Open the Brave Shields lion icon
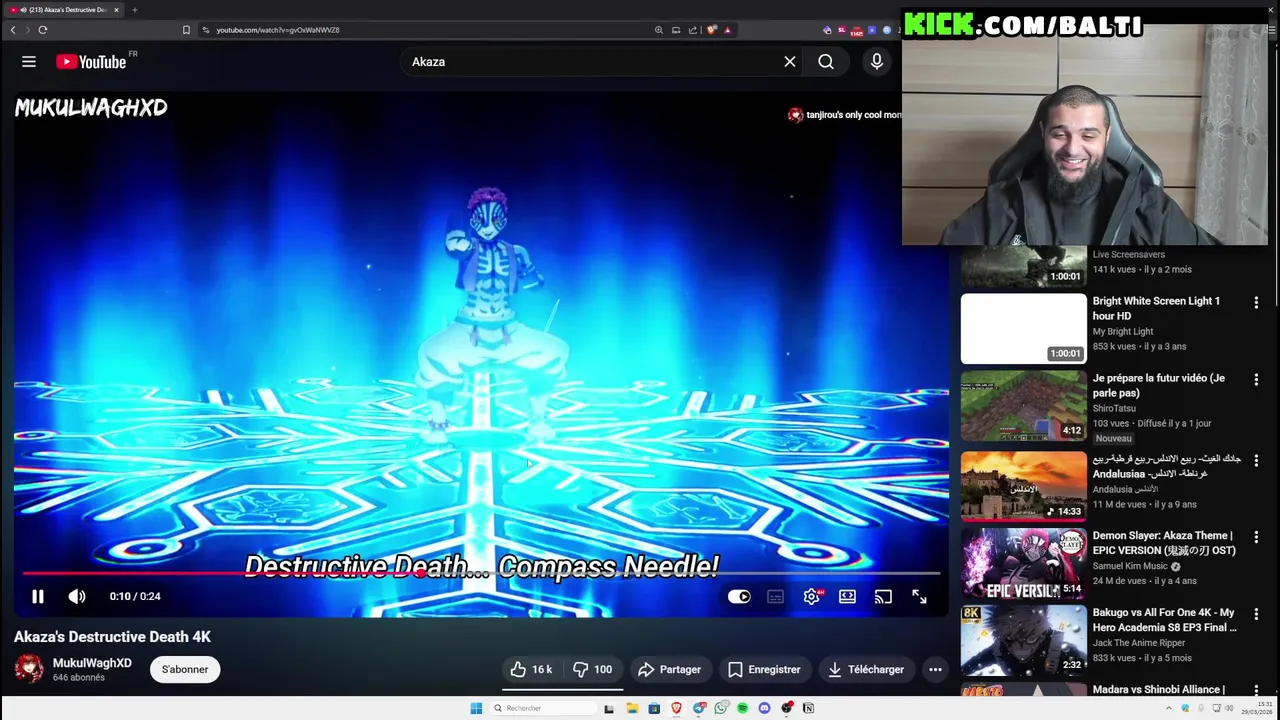 click(711, 30)
